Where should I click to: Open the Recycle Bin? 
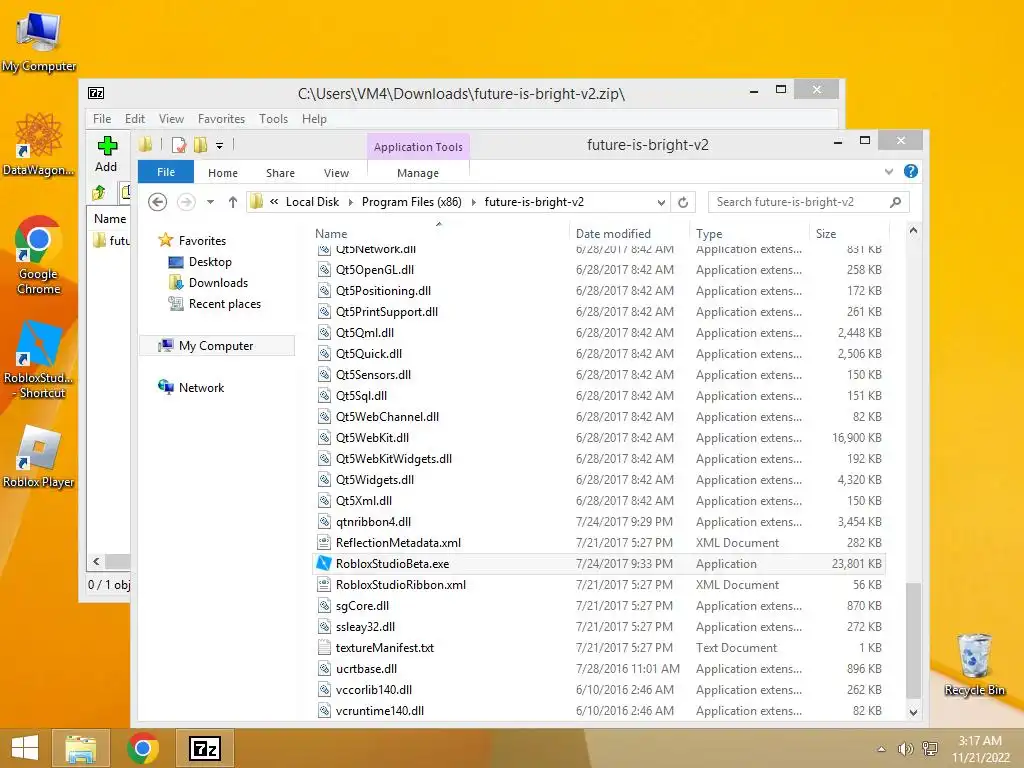point(974,665)
